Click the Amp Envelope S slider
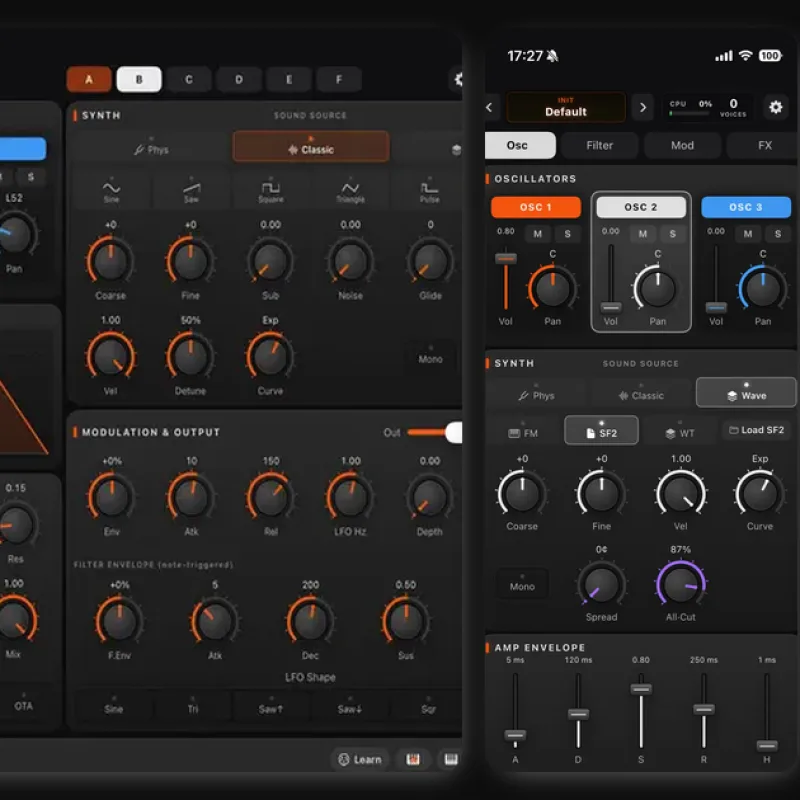The width and height of the screenshot is (800, 800). point(641,710)
